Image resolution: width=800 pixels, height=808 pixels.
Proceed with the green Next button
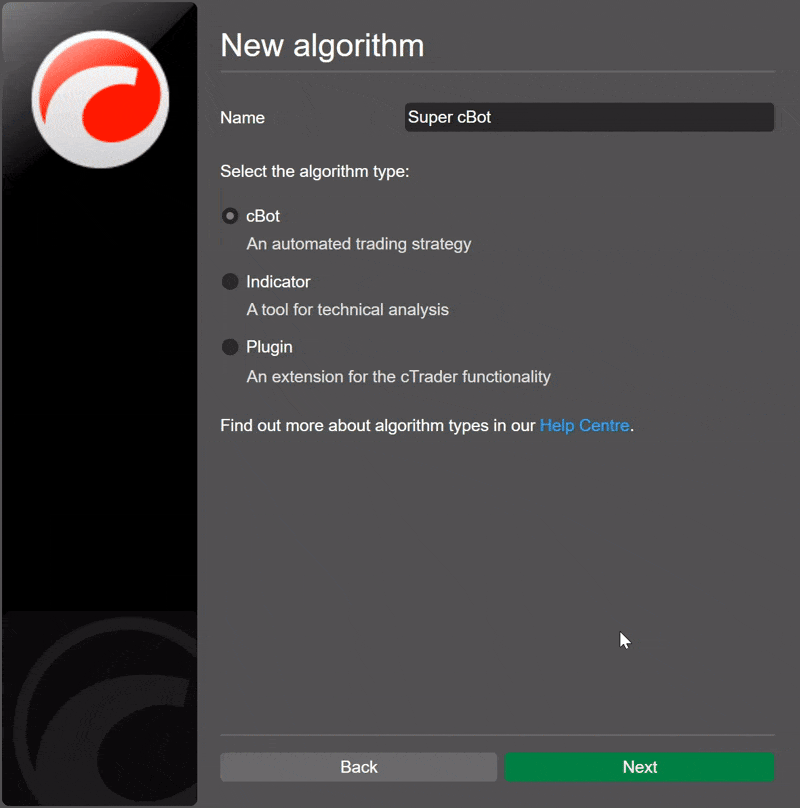(639, 767)
